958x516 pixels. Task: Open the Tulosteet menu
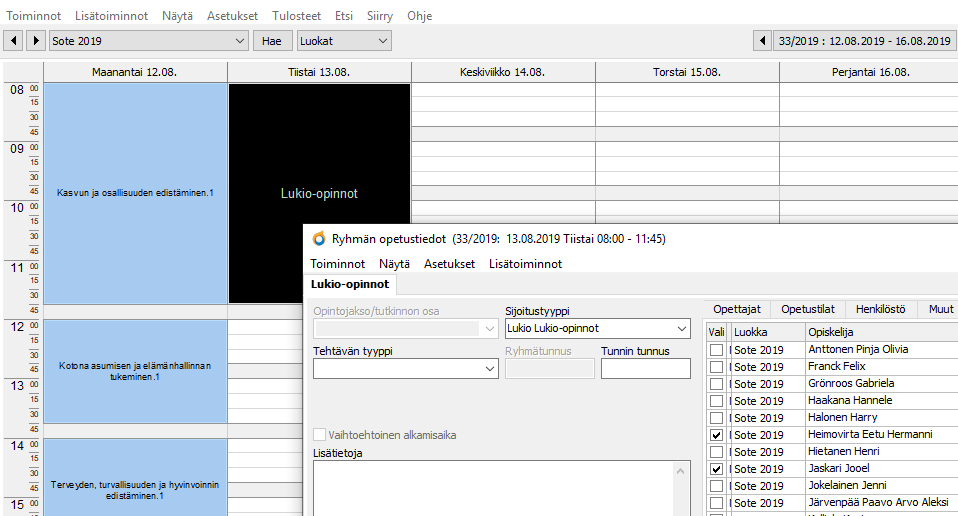click(x=299, y=16)
